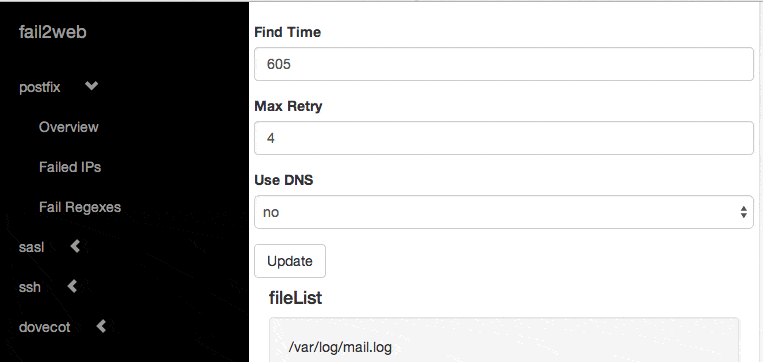Expand sasl using its left chevron
The width and height of the screenshot is (764, 362).
pos(75,247)
